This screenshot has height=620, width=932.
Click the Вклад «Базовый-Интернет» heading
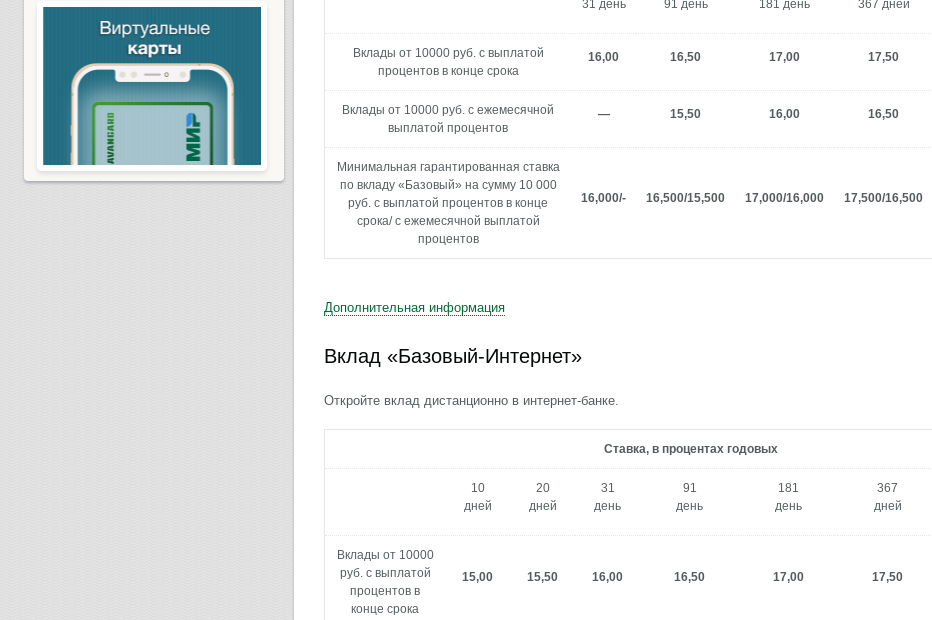pyautogui.click(x=452, y=356)
